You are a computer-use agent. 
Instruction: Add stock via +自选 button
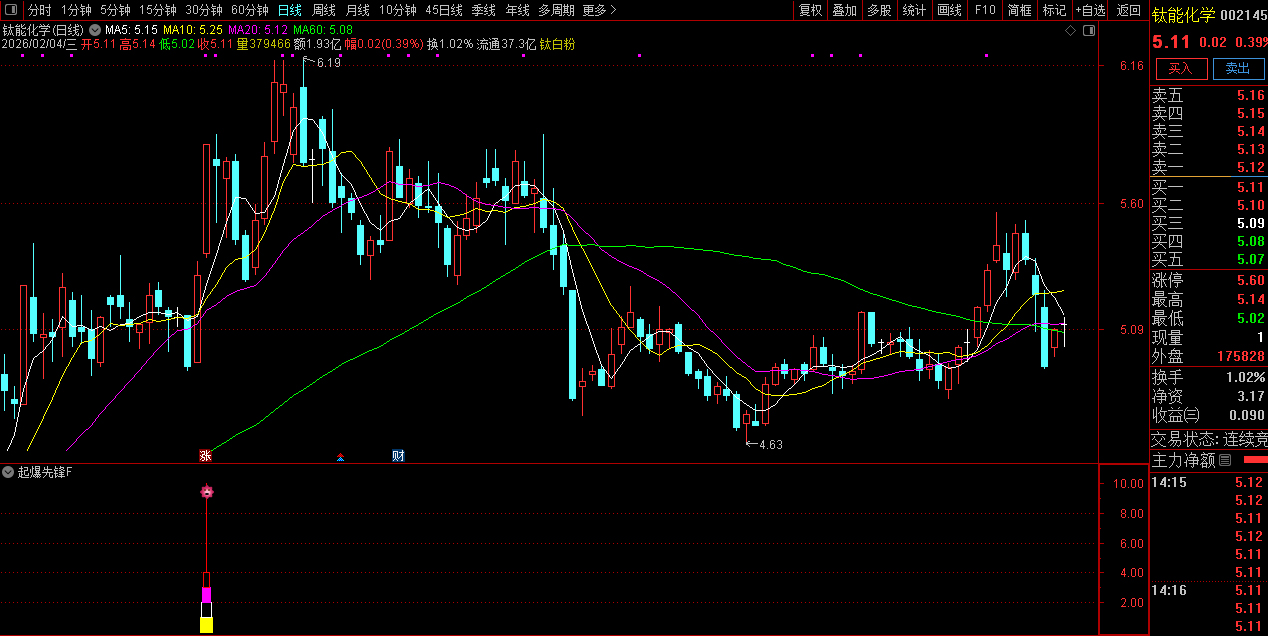pyautogui.click(x=1091, y=10)
